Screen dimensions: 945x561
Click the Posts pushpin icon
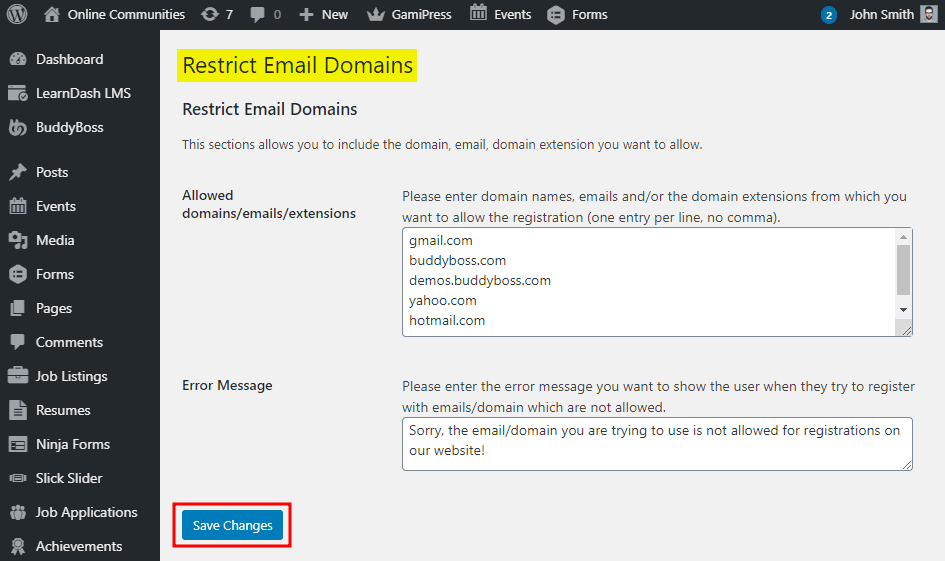(x=18, y=172)
